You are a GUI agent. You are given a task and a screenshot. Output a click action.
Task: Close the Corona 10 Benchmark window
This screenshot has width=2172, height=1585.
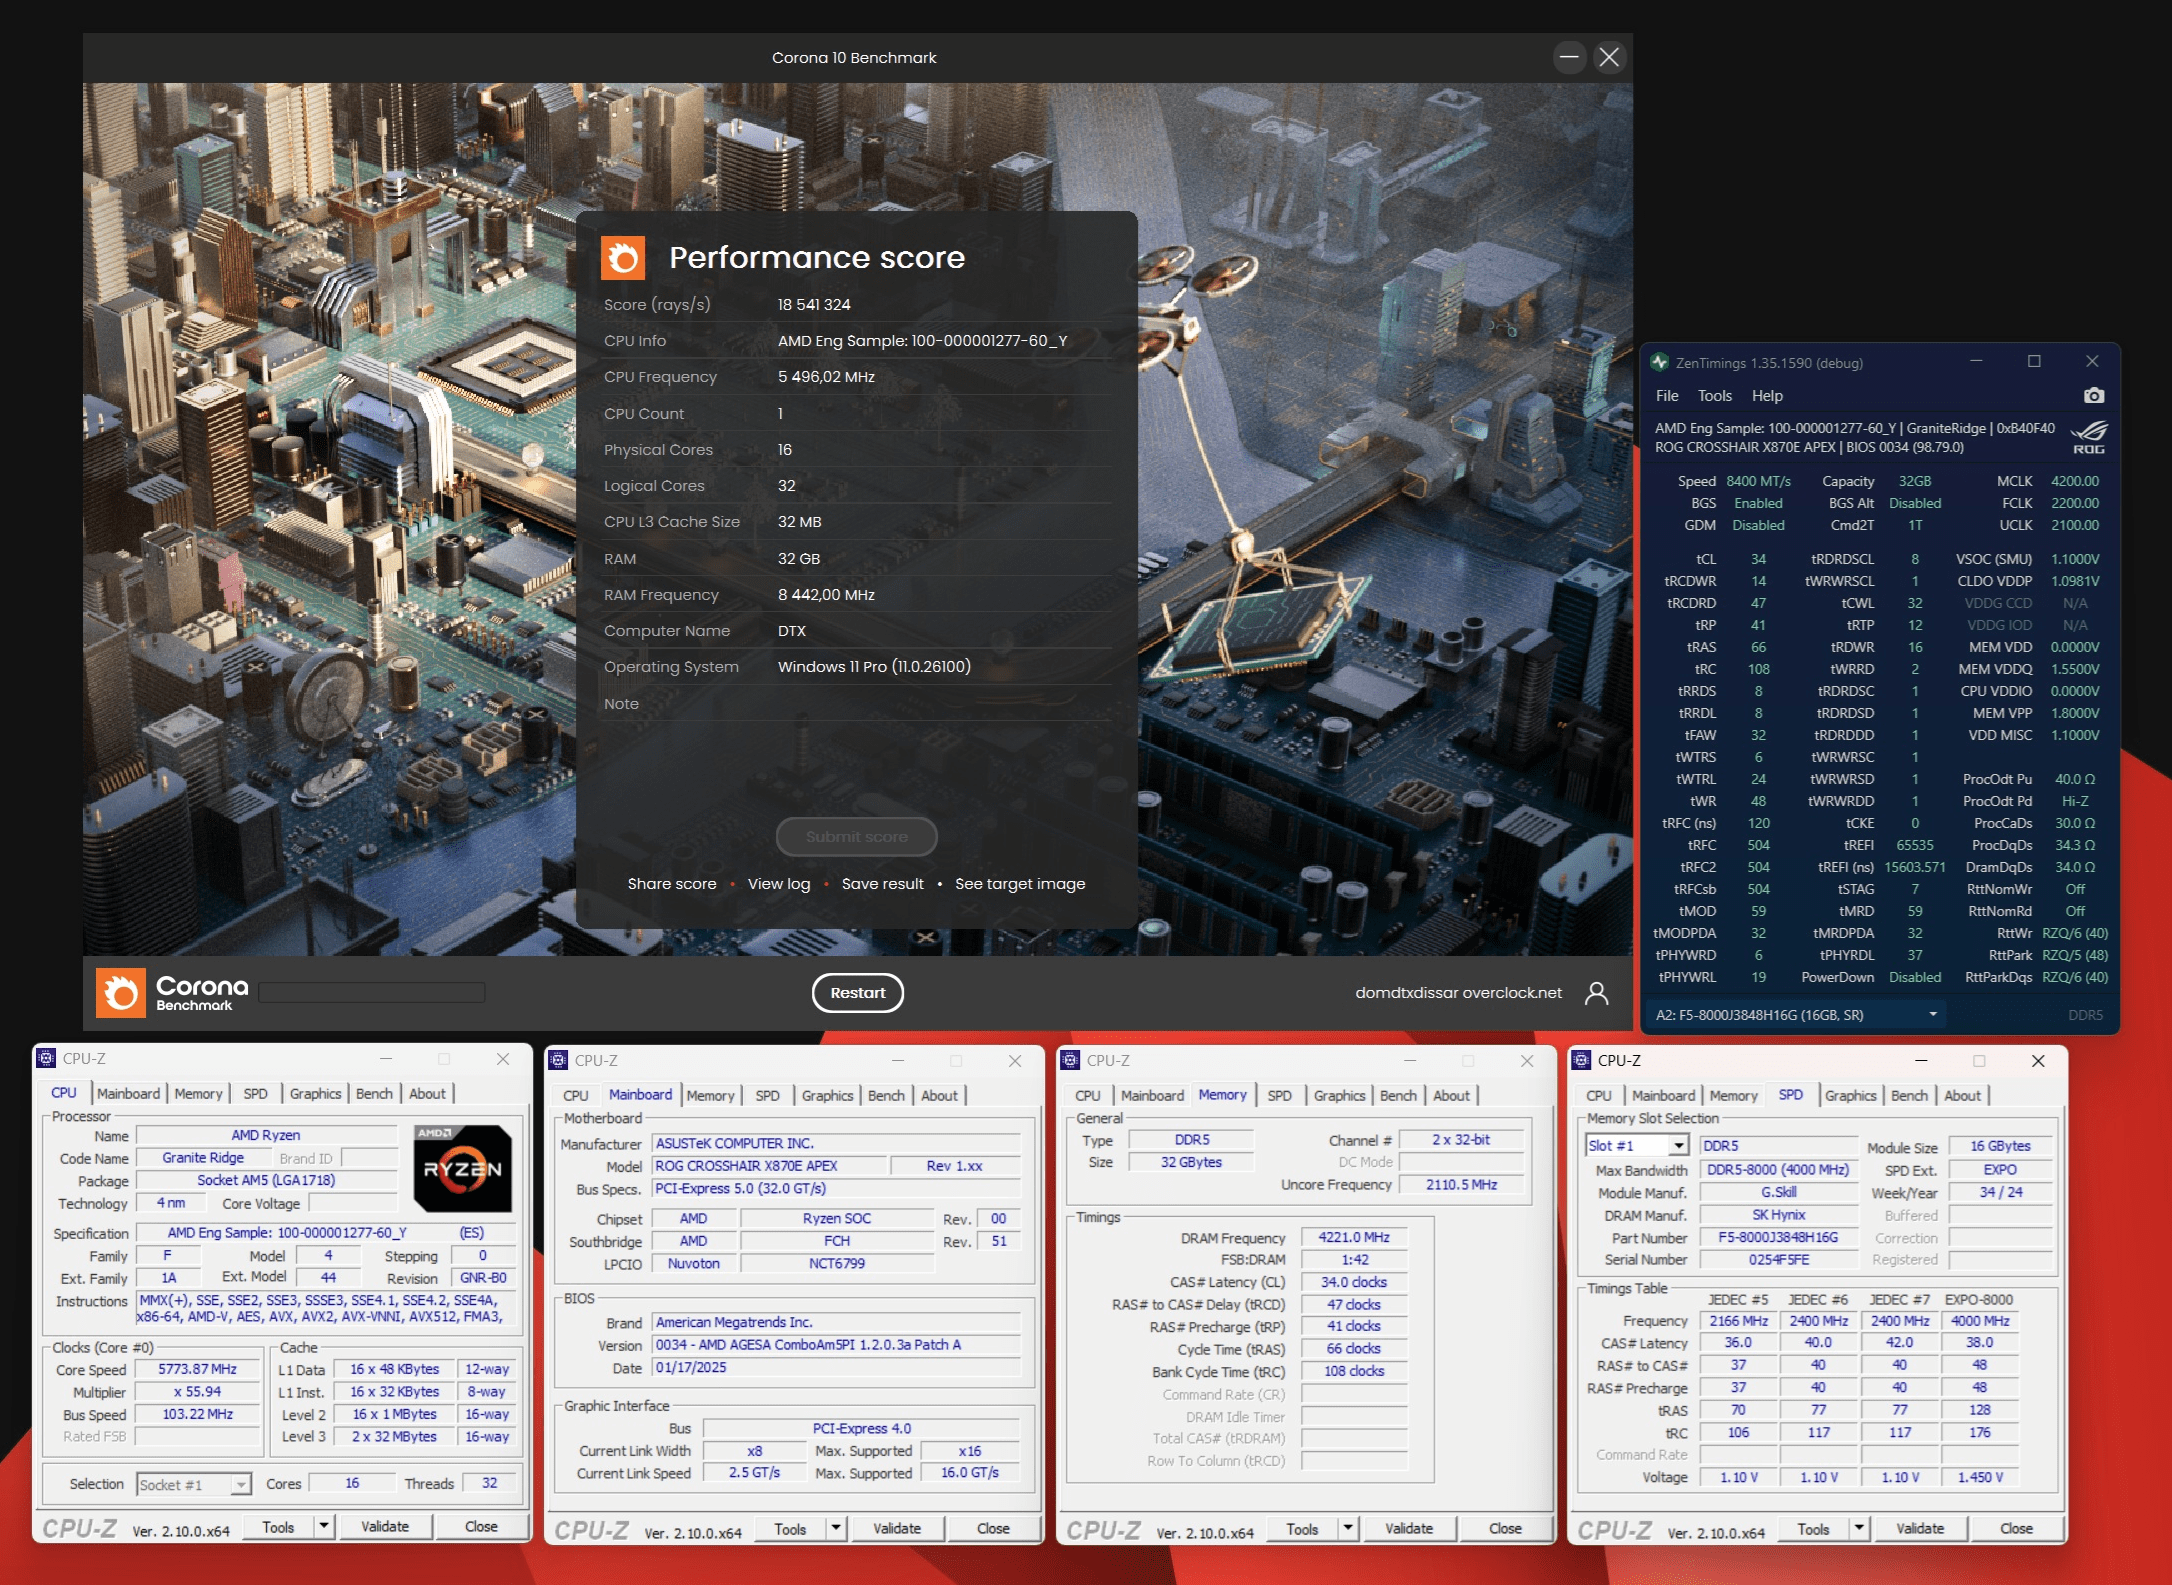pos(1609,57)
